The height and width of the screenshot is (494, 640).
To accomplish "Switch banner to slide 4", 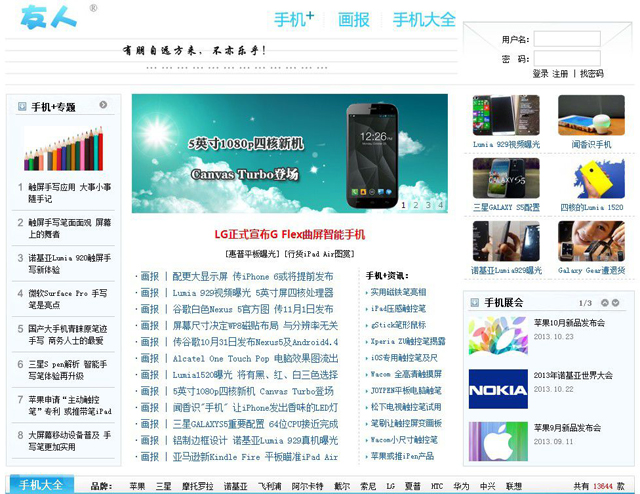I will coord(440,205).
